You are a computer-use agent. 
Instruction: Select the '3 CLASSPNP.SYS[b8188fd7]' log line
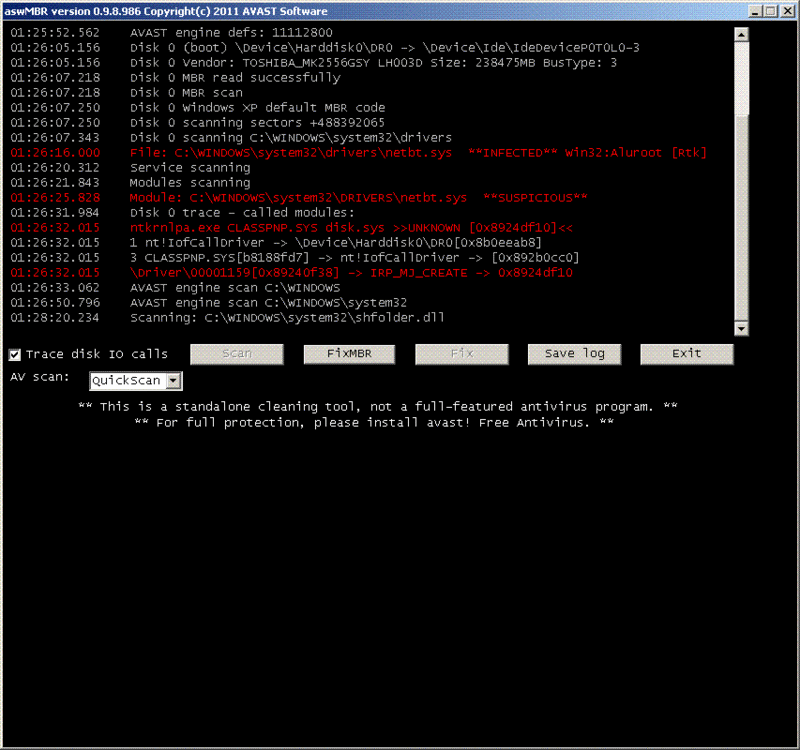(295, 258)
